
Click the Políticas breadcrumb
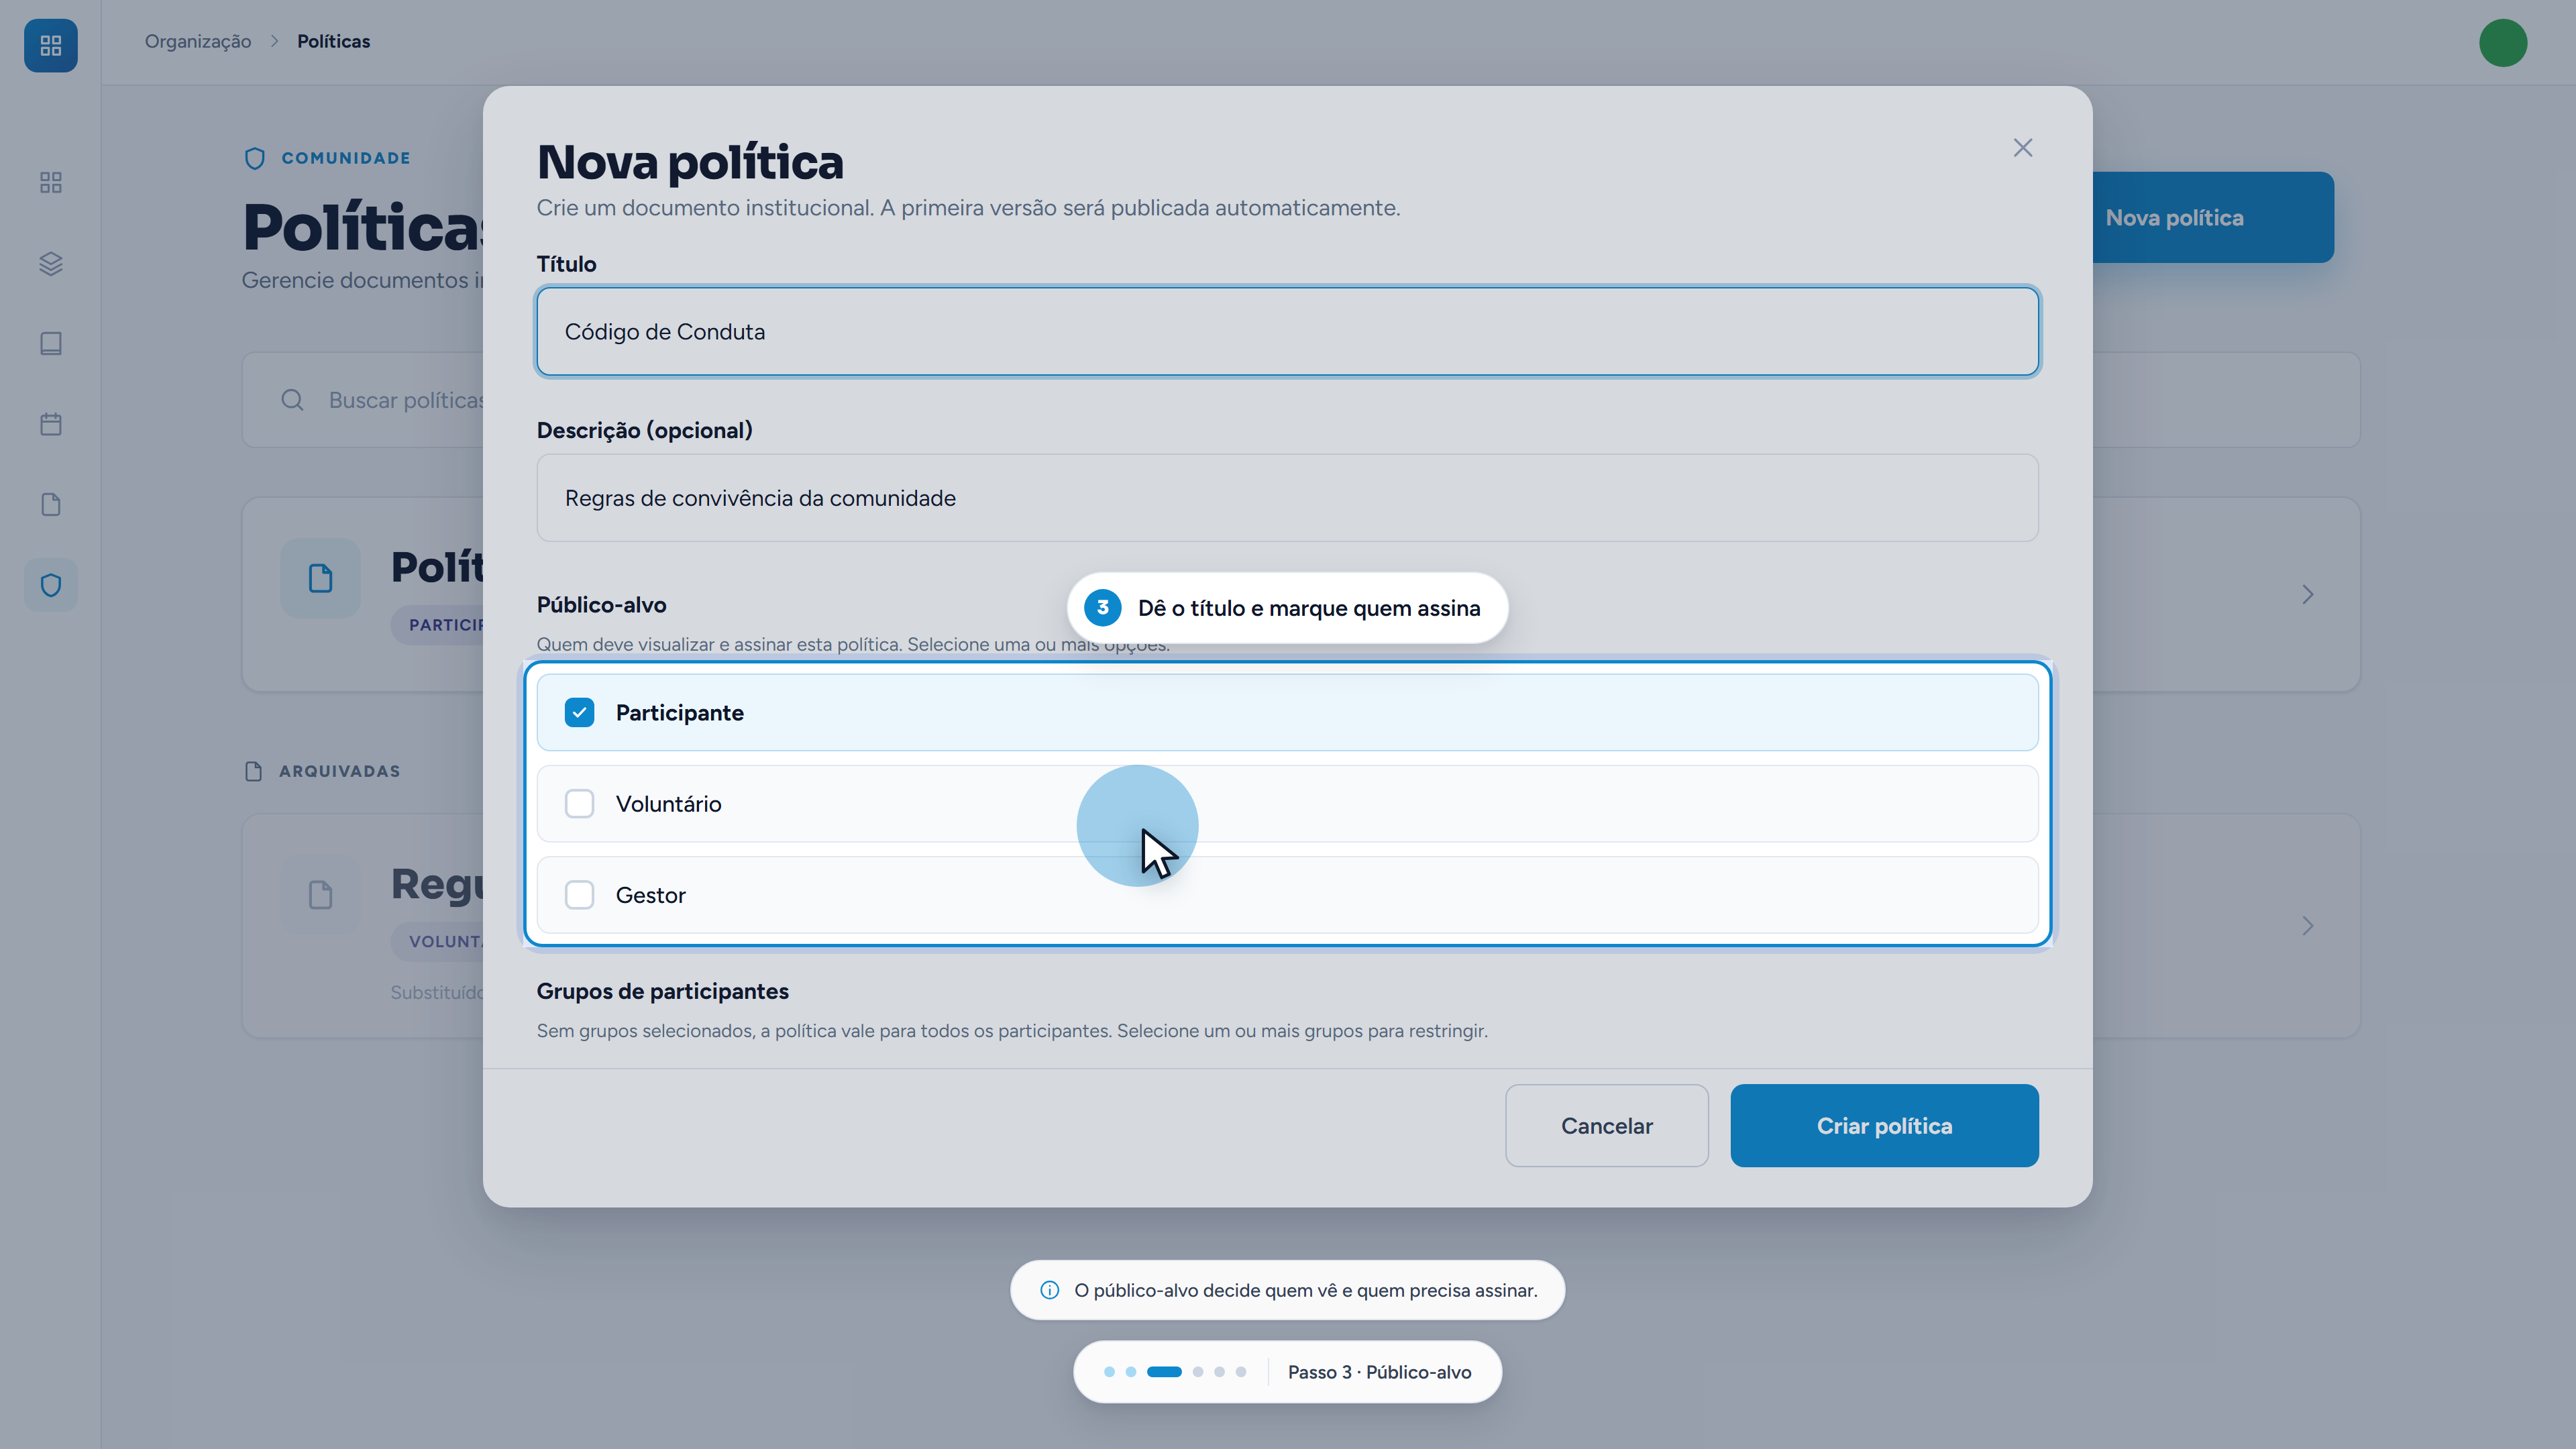[x=333, y=41]
